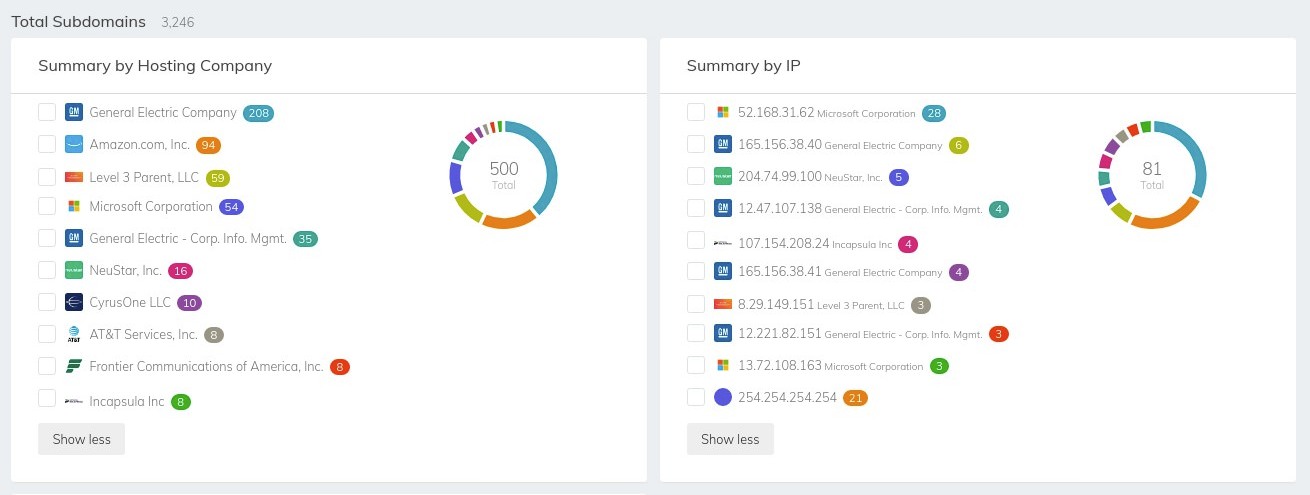This screenshot has height=495, width=1310.
Task: Click the General Electric Company logo icon
Action: click(73, 112)
